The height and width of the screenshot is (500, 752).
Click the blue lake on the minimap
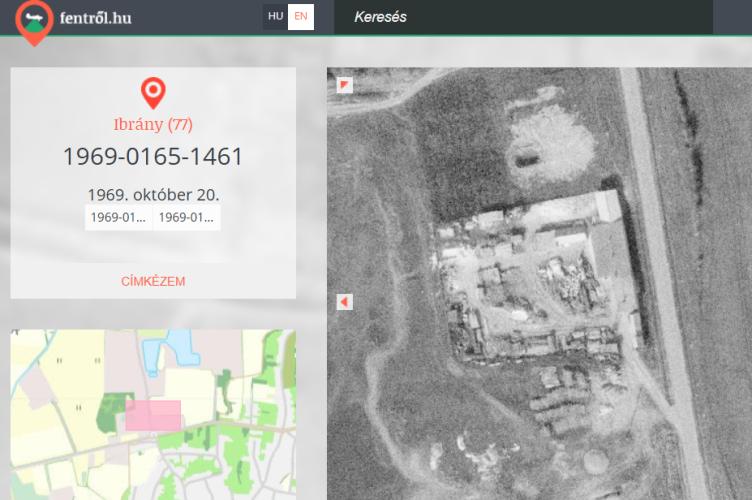tap(170, 351)
